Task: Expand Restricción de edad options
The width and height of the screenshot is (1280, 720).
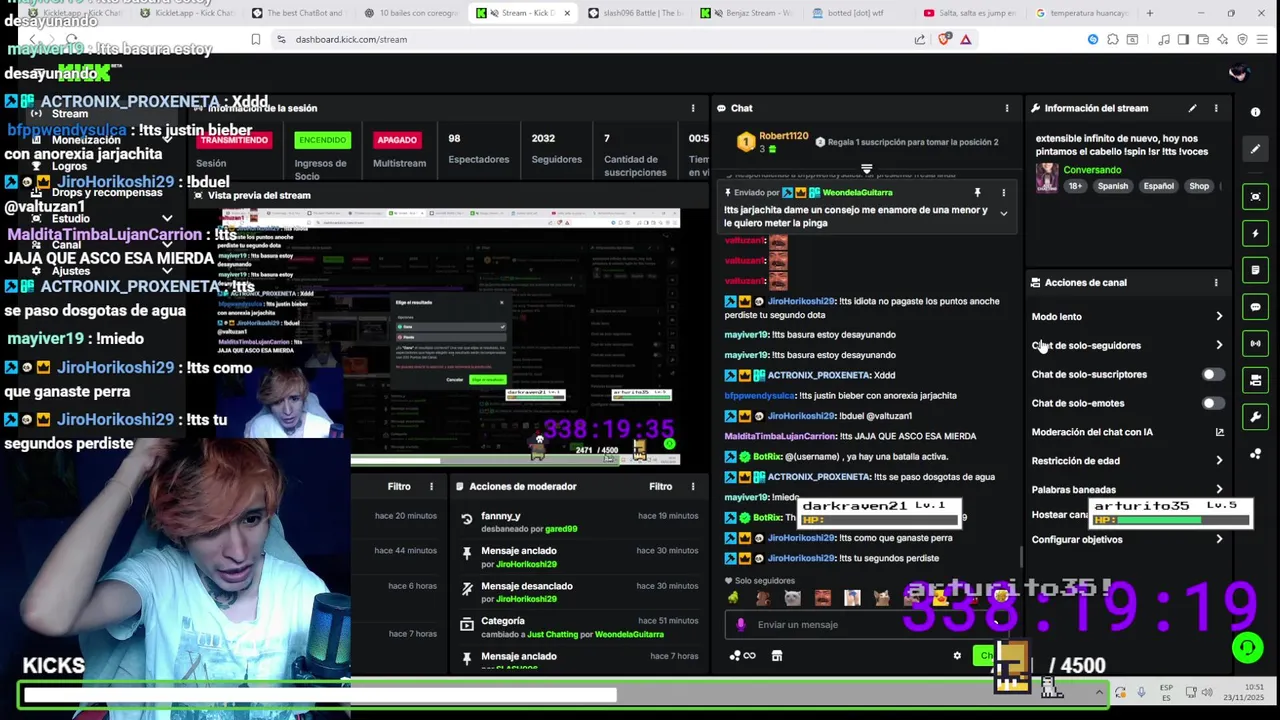Action: (x=1219, y=461)
